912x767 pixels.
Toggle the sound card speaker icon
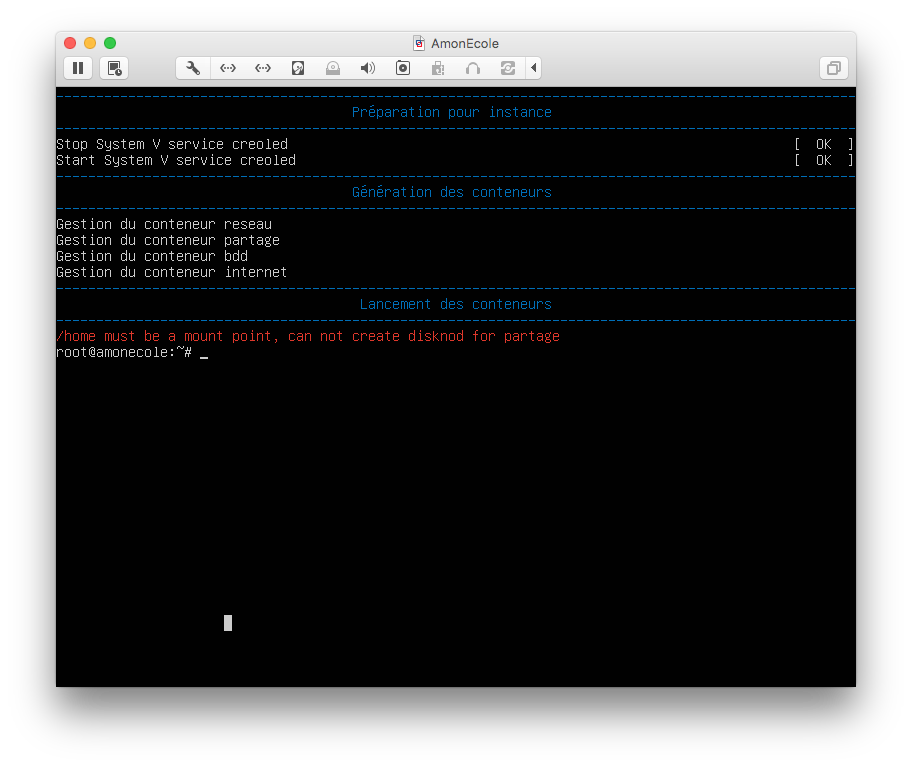tap(368, 68)
